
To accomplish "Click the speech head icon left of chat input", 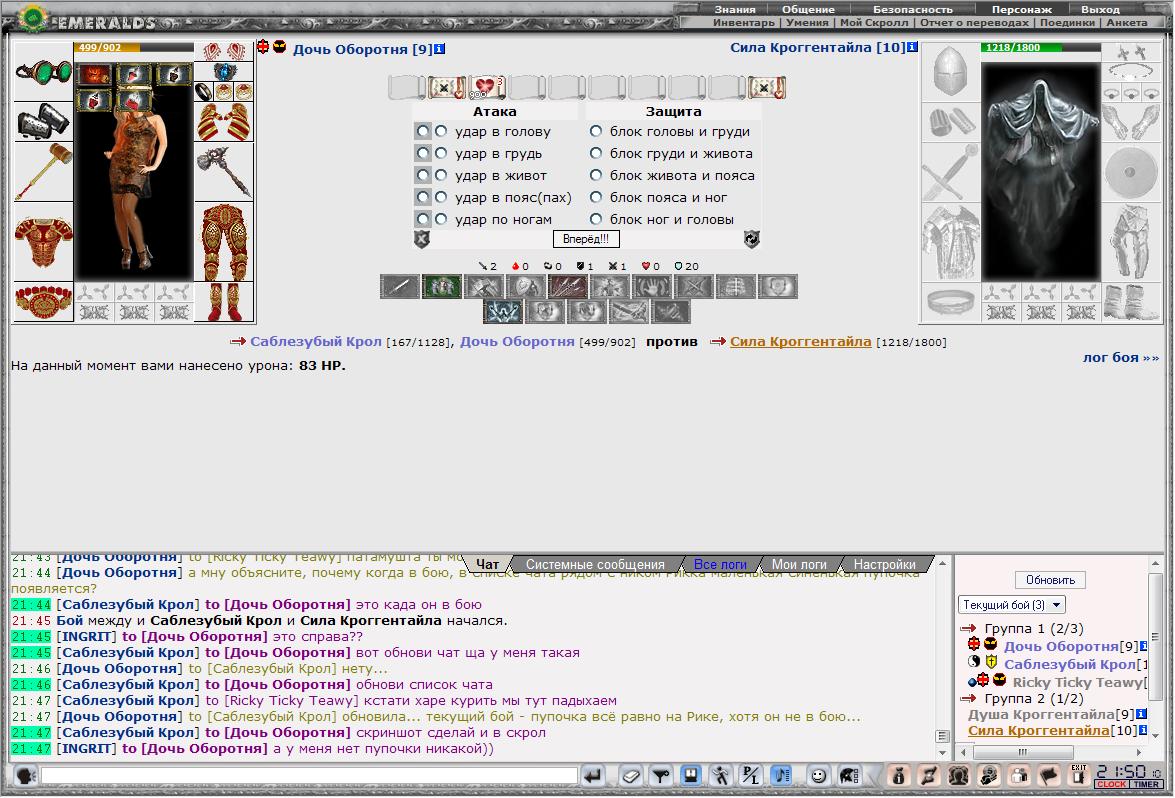I will coord(25,776).
